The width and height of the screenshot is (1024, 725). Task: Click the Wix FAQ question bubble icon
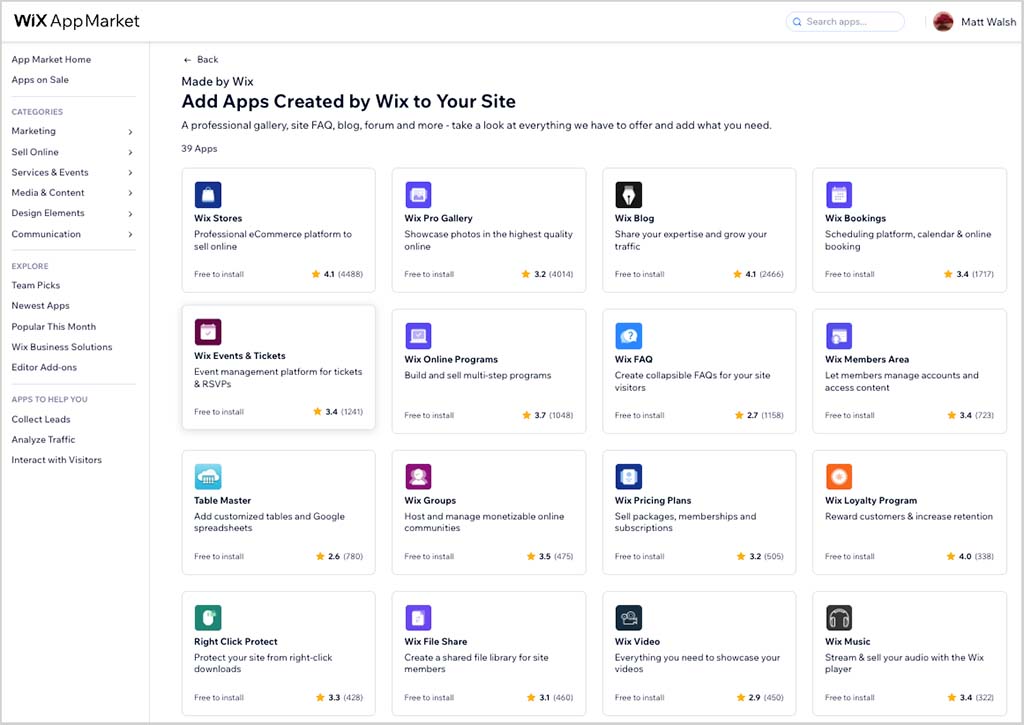click(628, 336)
